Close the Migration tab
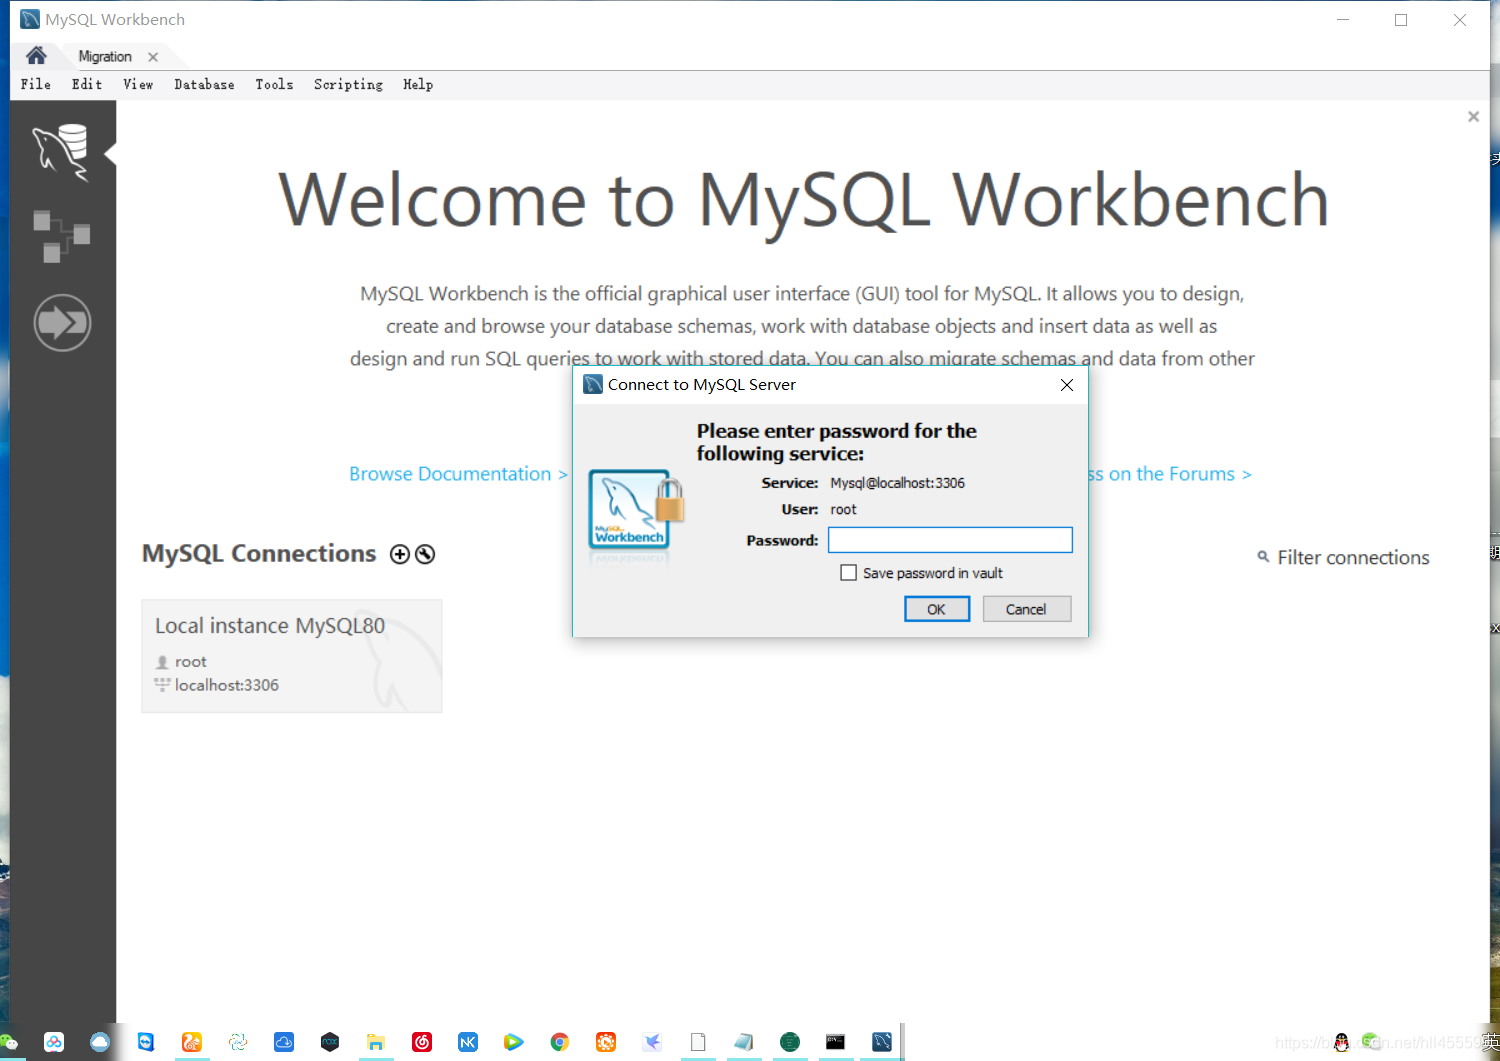This screenshot has width=1500, height=1061. [x=153, y=57]
